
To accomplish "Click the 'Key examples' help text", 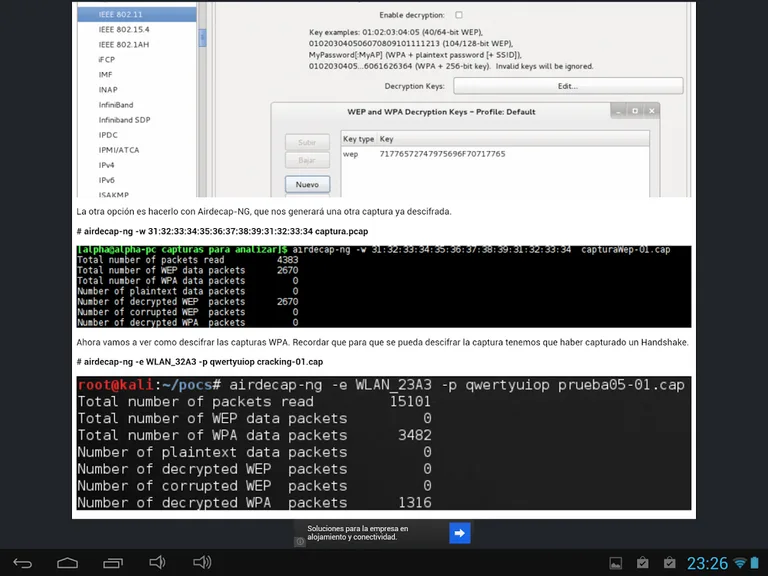I will [451, 49].
